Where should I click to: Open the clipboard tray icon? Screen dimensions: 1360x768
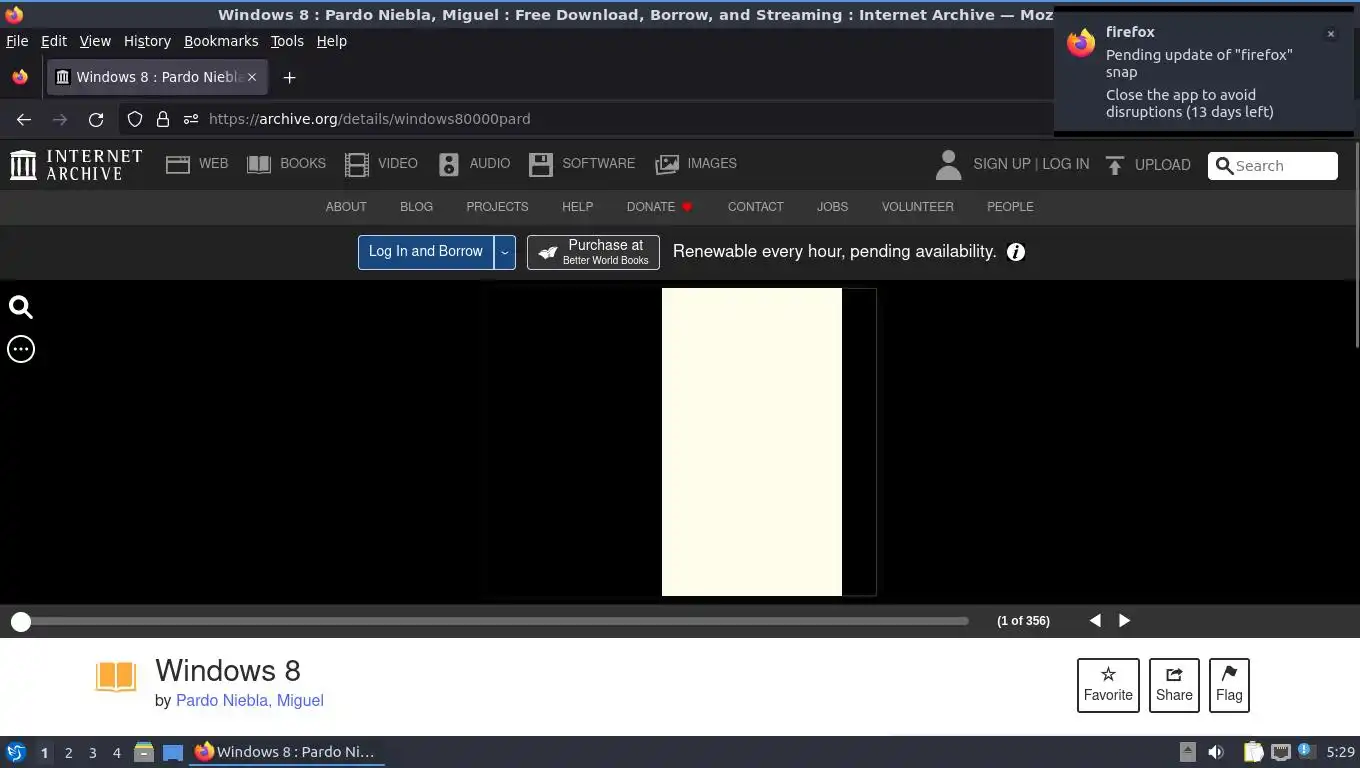click(1253, 752)
